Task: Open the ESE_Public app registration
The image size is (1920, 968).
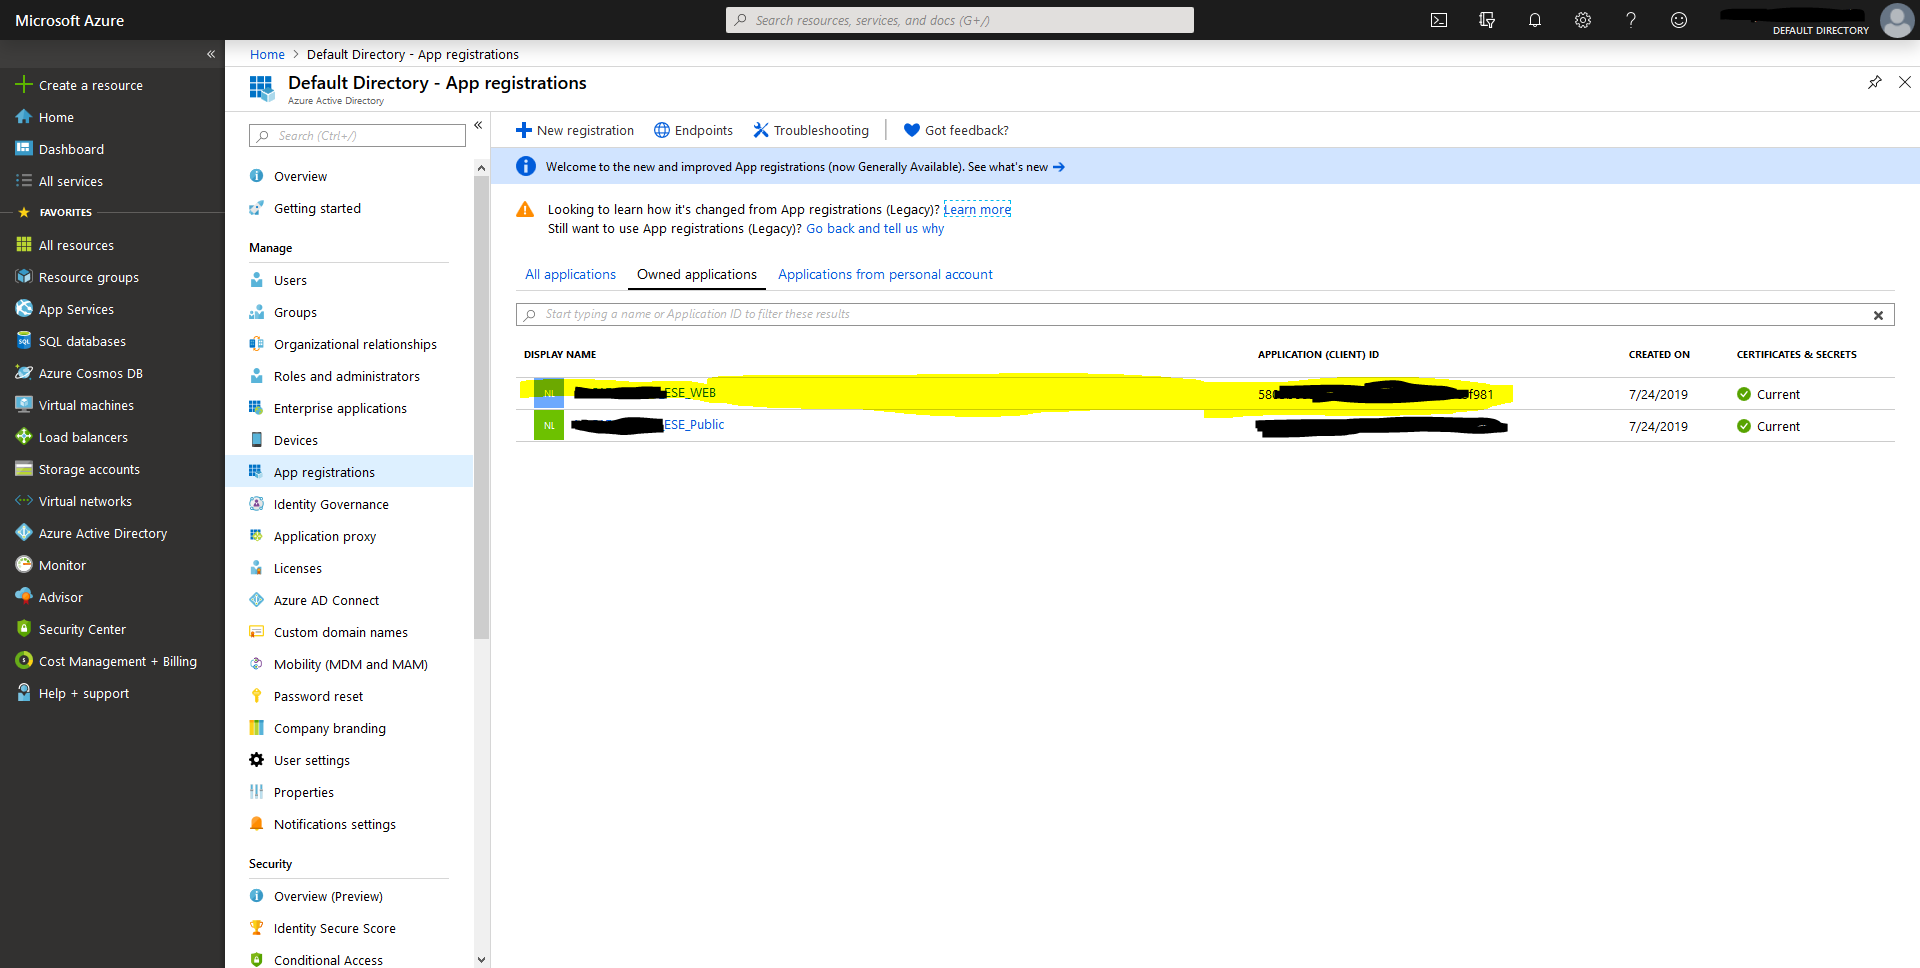Action: [x=694, y=425]
